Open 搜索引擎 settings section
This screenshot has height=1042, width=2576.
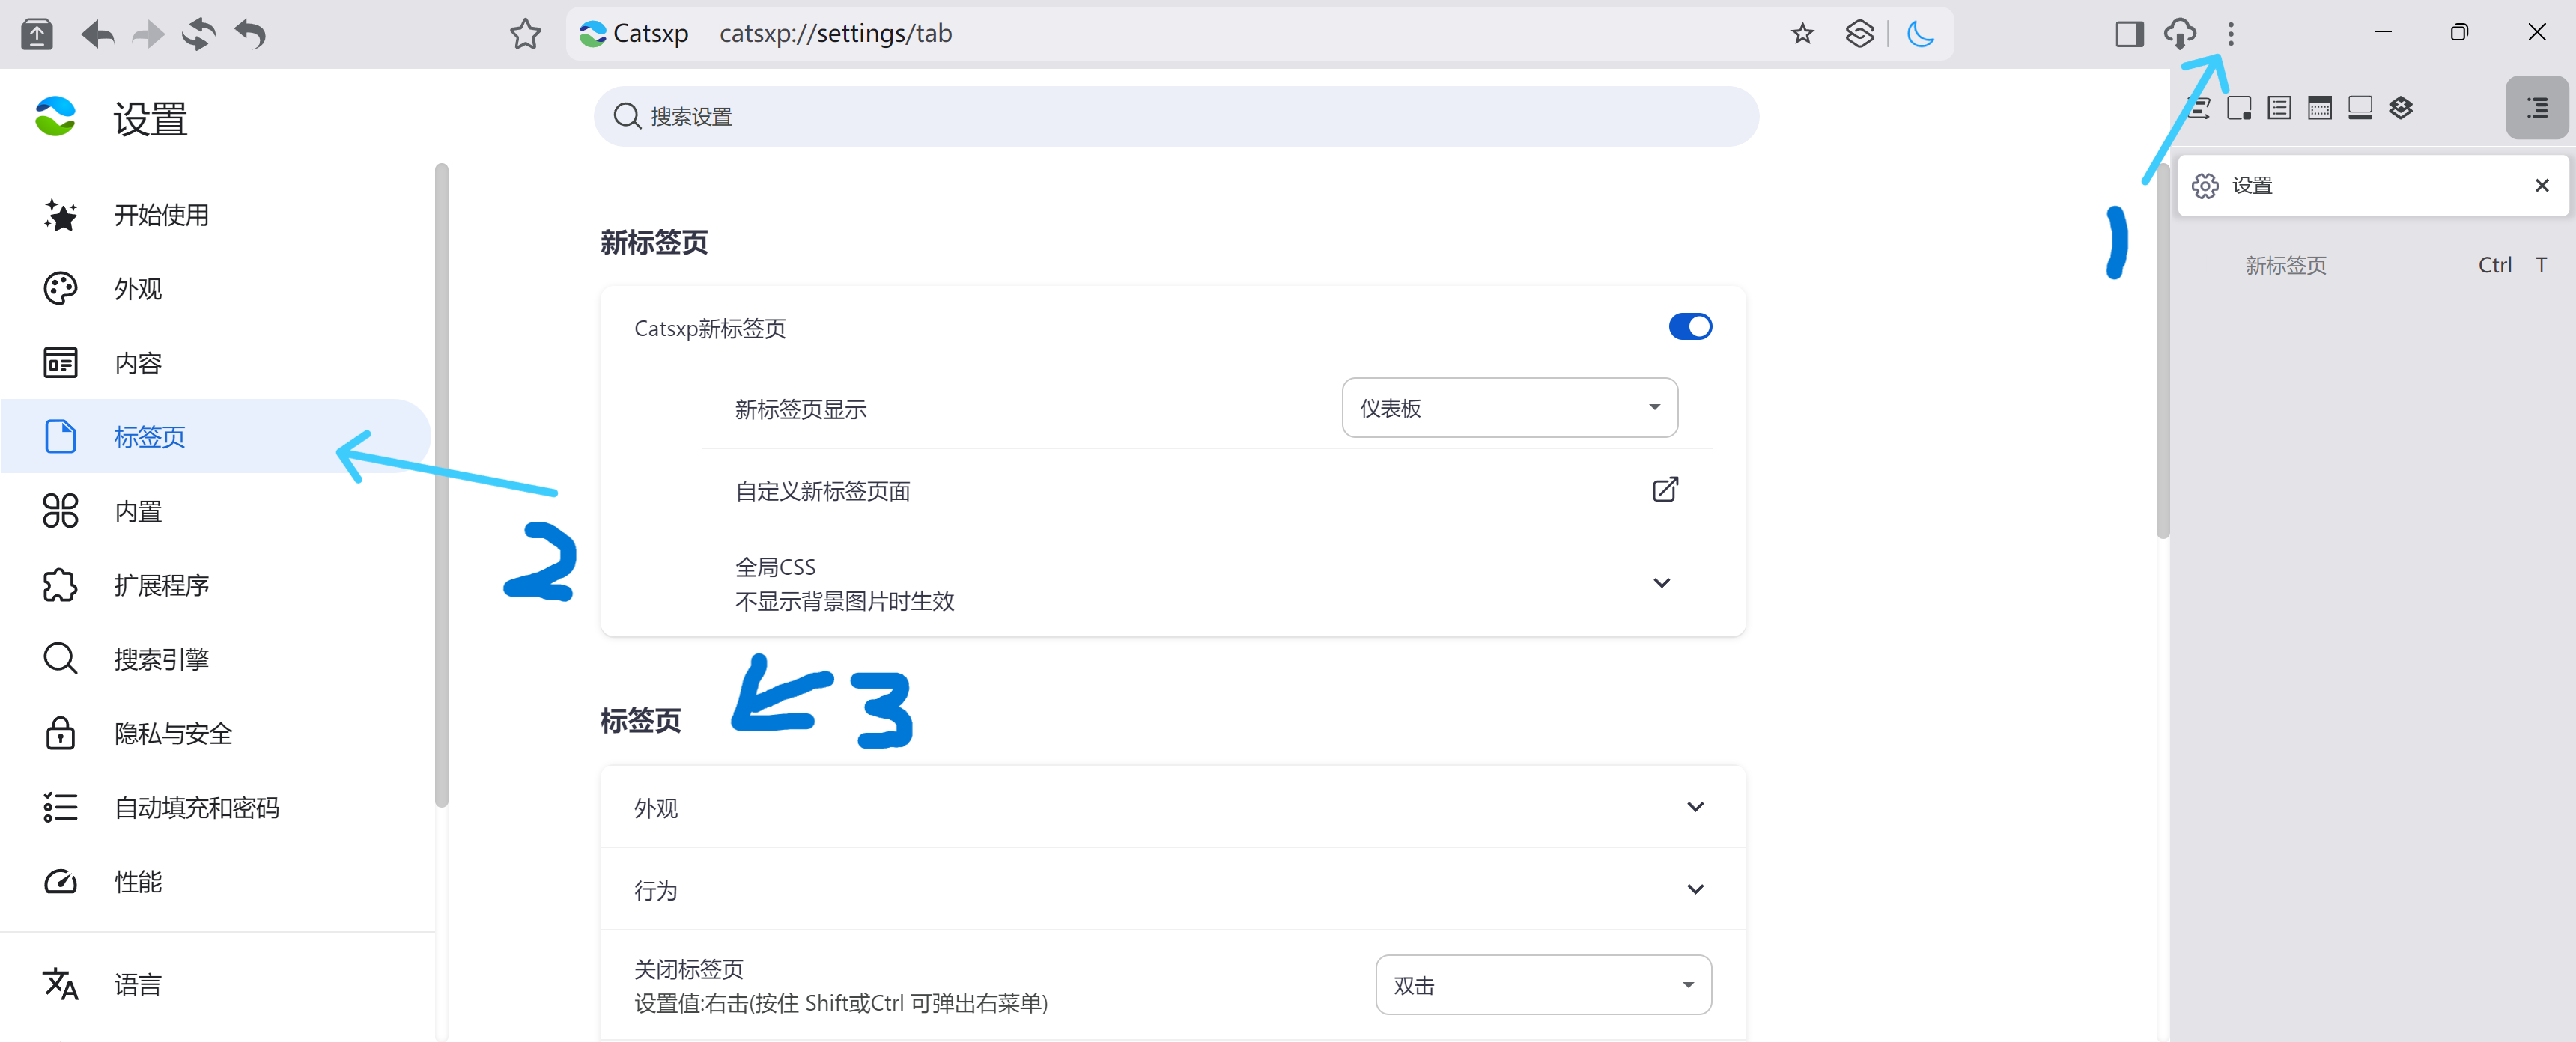tap(217, 659)
